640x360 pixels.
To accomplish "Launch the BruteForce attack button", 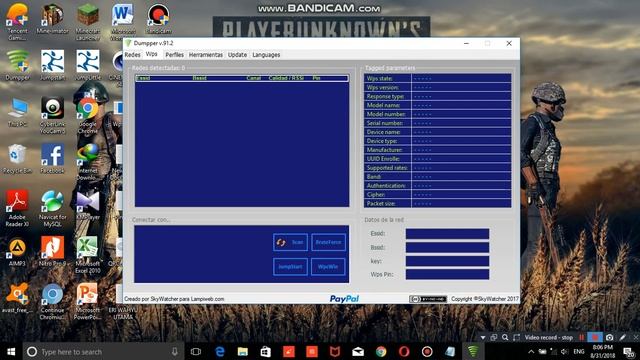I will click(328, 242).
